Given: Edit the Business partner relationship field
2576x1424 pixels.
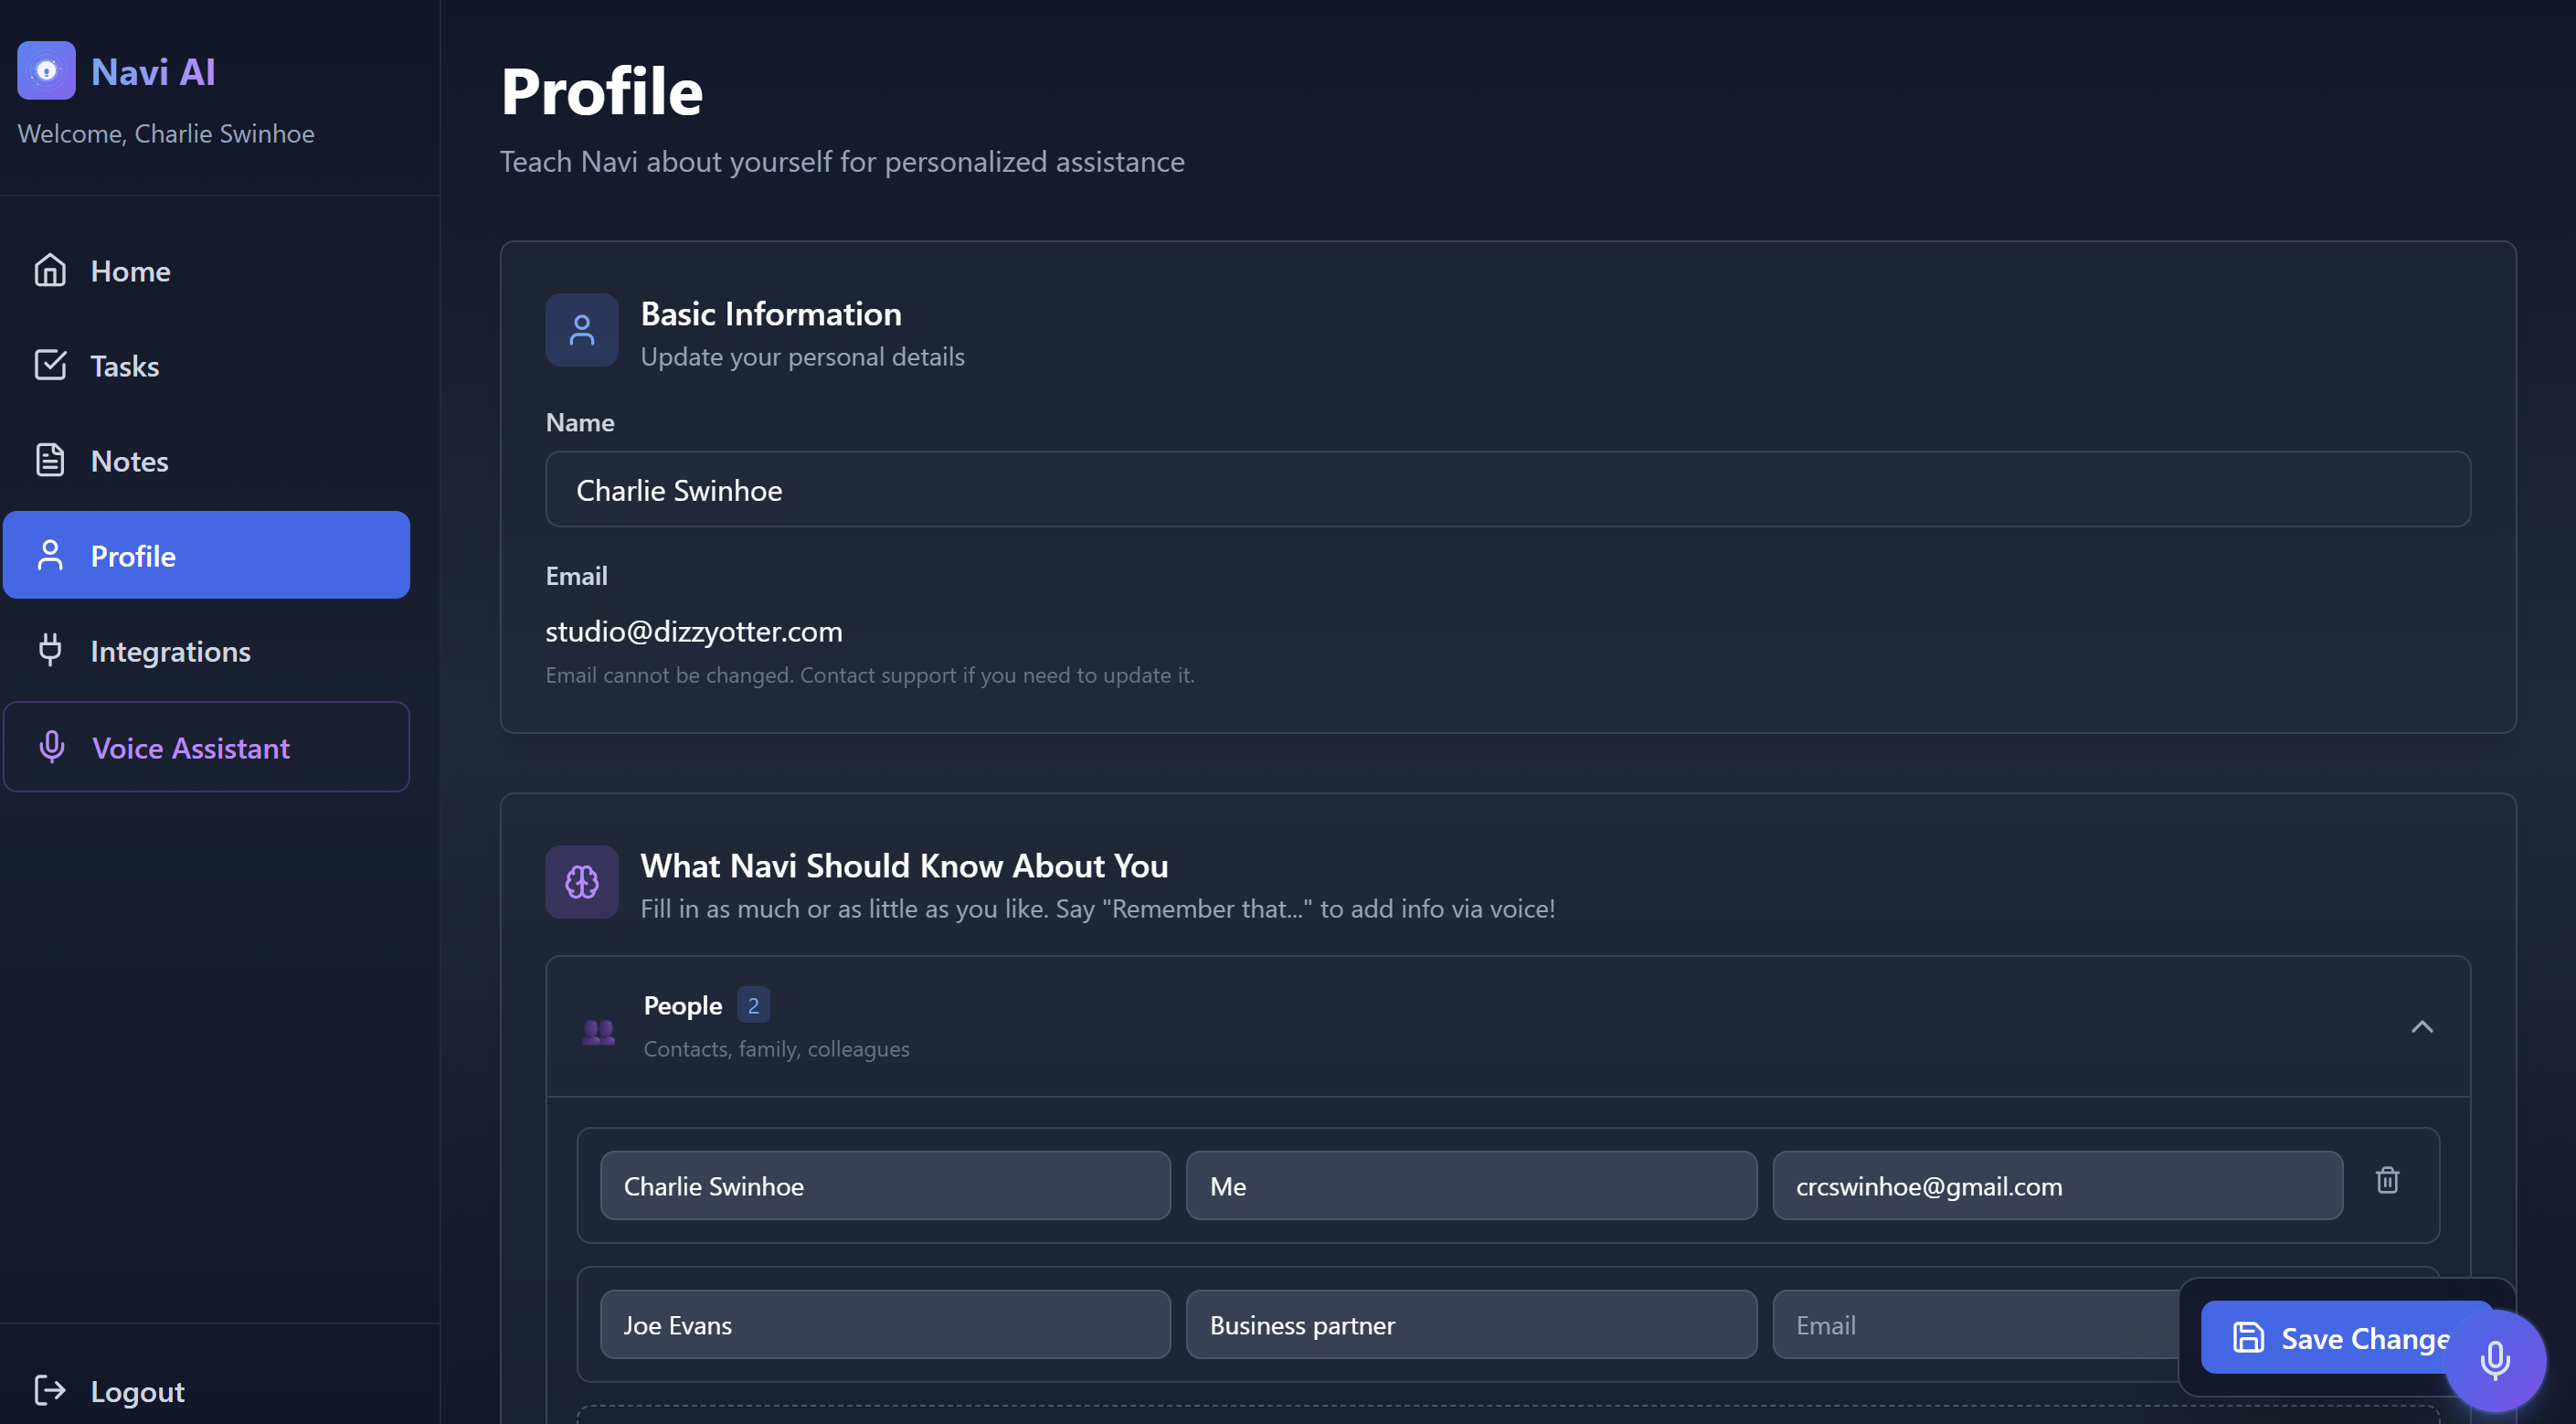Looking at the screenshot, I should point(1470,1325).
